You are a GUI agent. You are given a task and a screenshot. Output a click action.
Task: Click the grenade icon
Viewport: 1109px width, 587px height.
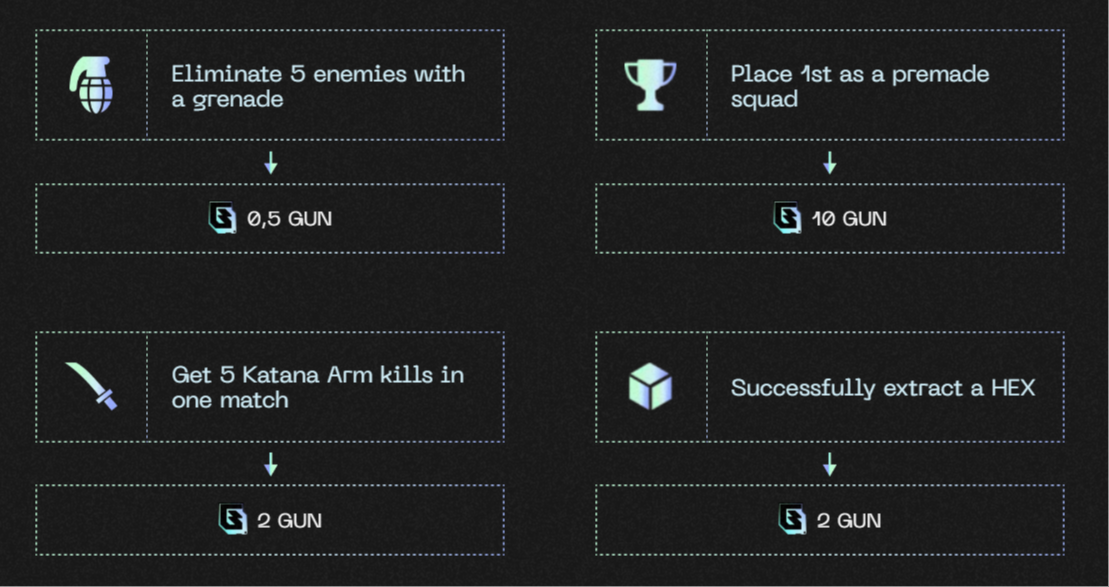tap(91, 85)
